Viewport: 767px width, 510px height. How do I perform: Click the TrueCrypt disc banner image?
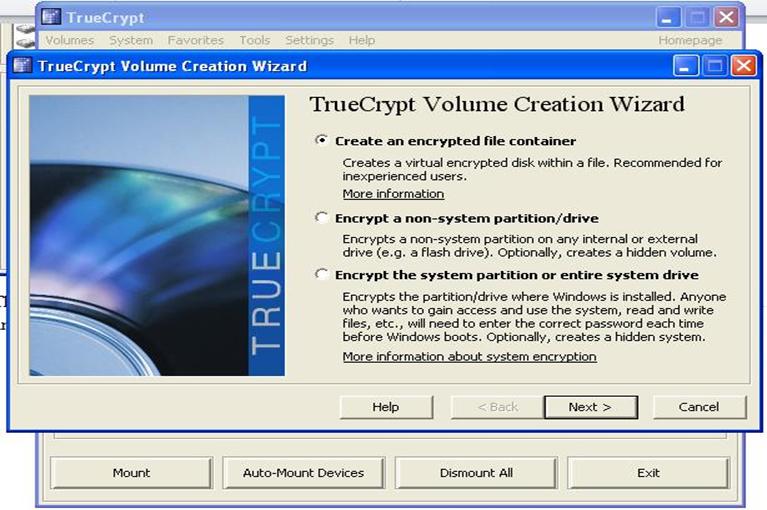point(157,235)
